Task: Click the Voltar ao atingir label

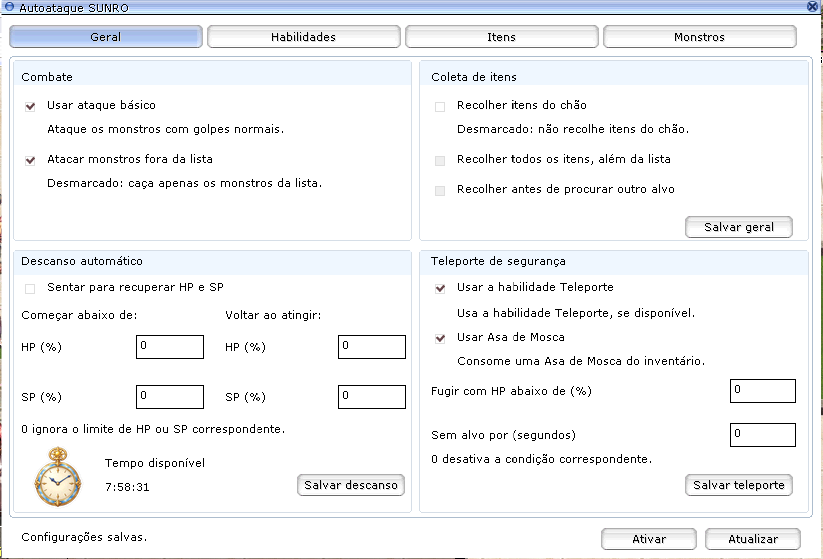Action: [x=273, y=315]
